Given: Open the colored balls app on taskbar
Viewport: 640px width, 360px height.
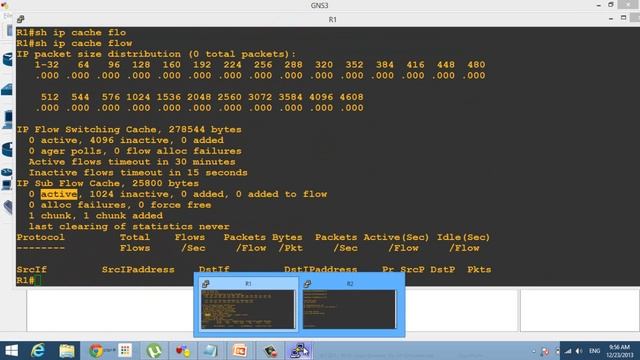Looking at the screenshot, I should (182, 351).
